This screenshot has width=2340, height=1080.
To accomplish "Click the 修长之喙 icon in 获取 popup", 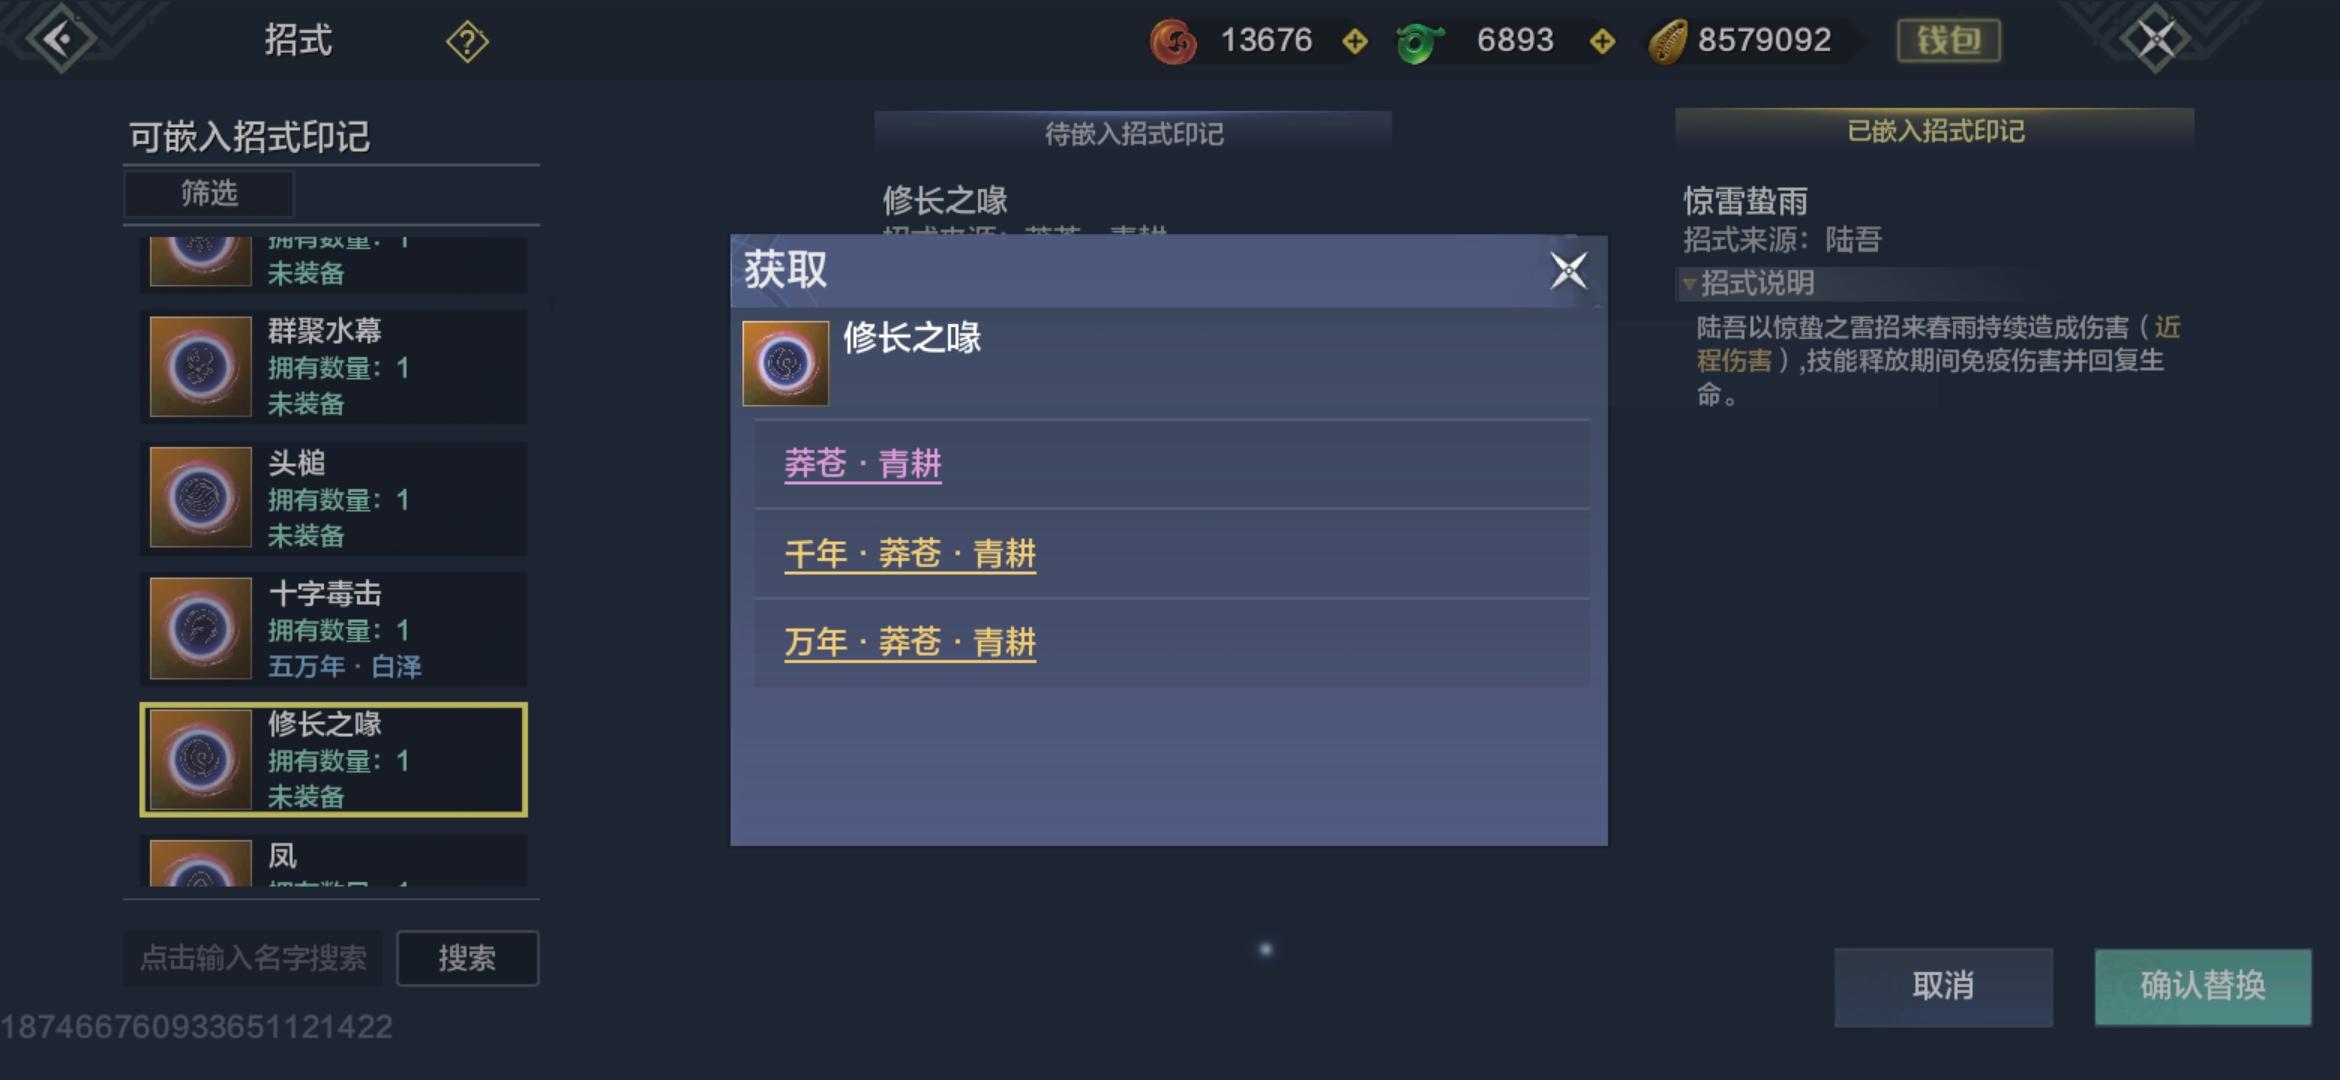I will (785, 363).
